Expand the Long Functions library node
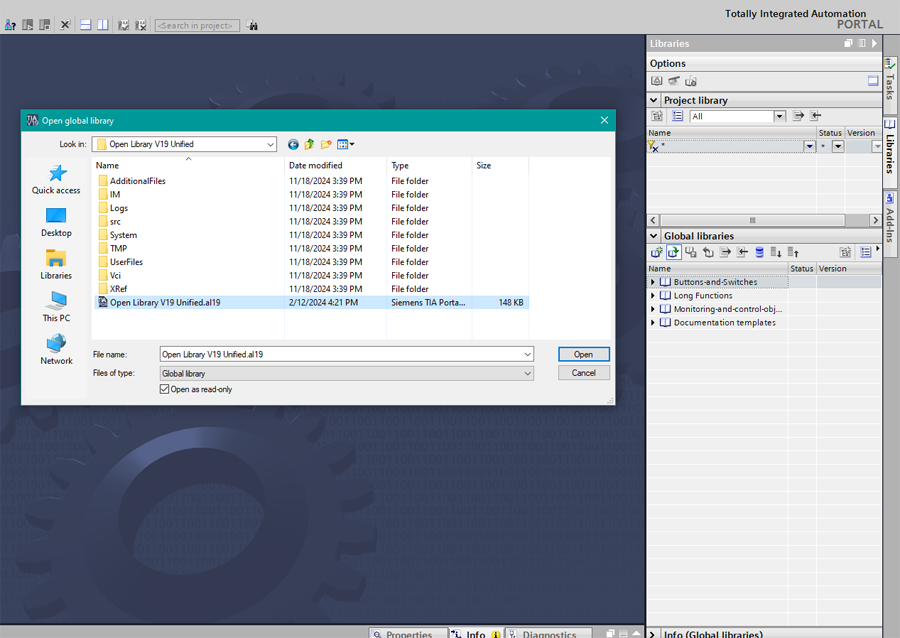 coord(653,296)
